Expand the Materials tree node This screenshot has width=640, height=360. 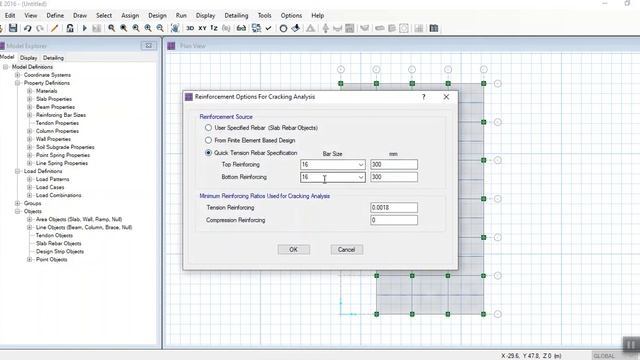point(29,91)
